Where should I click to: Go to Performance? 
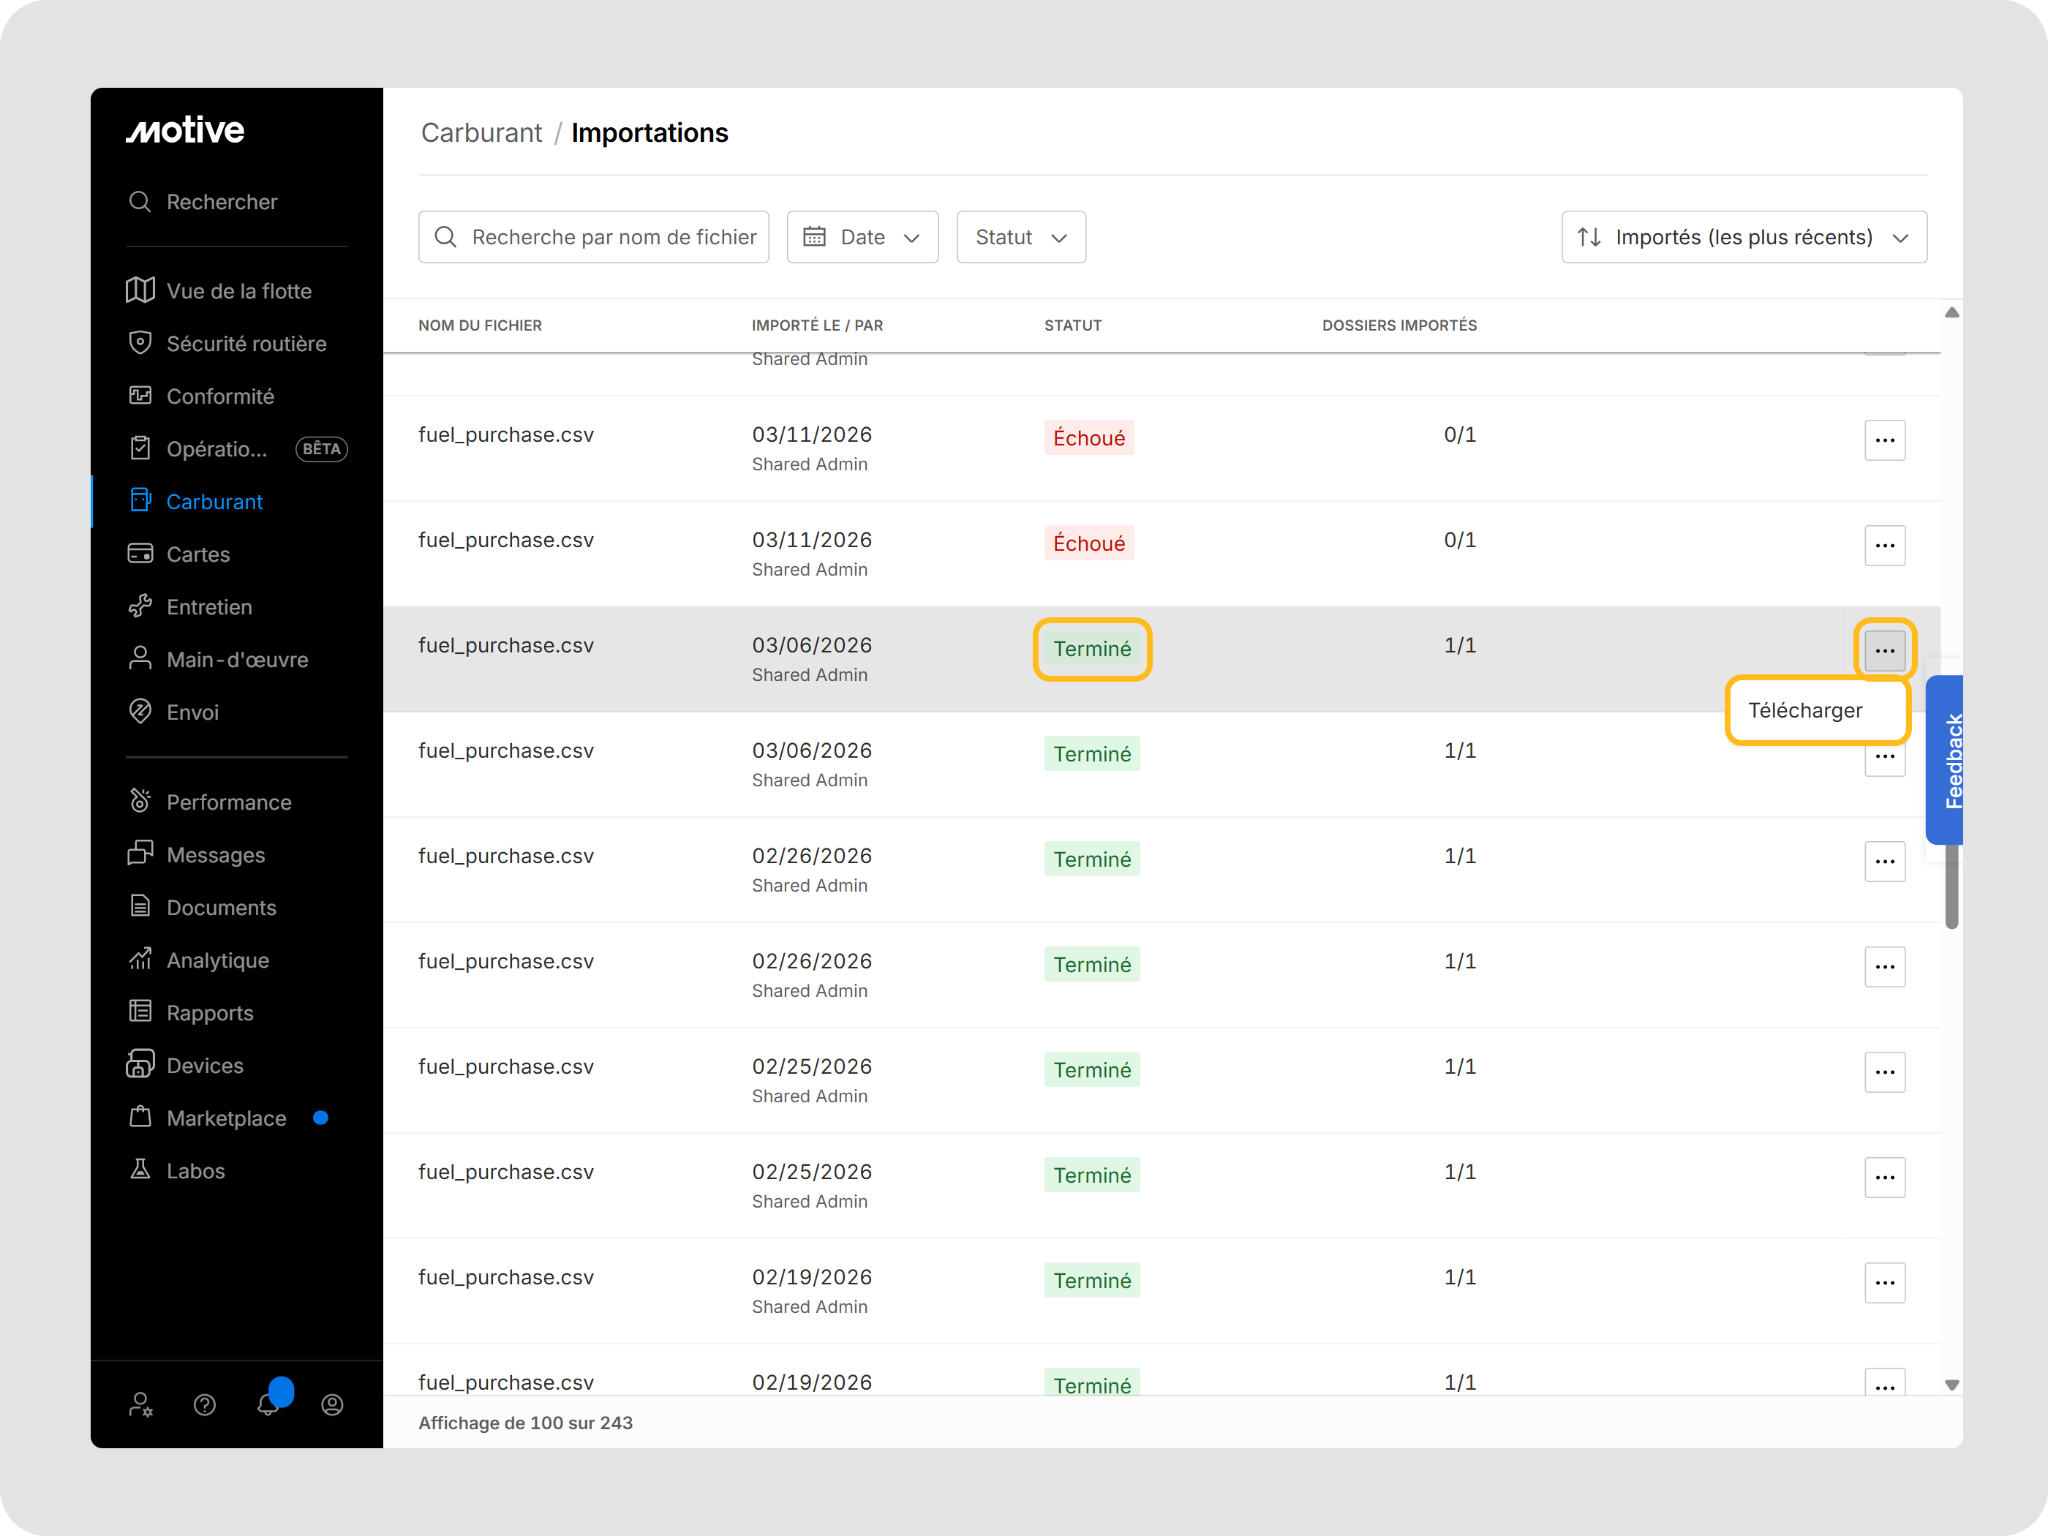[x=210, y=802]
